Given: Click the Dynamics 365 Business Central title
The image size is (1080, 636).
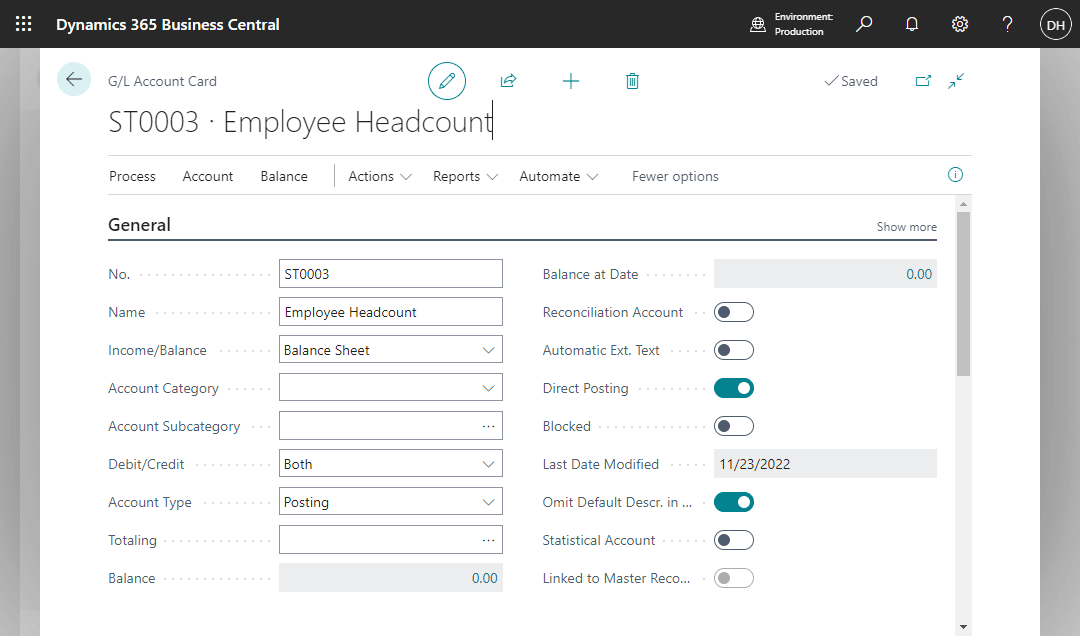Looking at the screenshot, I should pyautogui.click(x=167, y=24).
